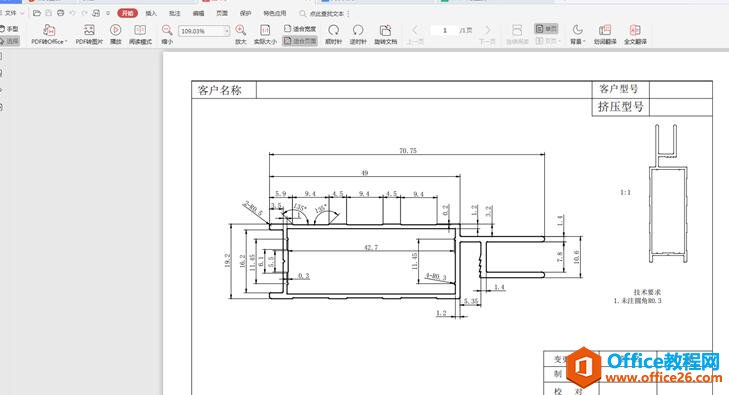Toggle the 适合宽度 fit width option

(x=300, y=29)
